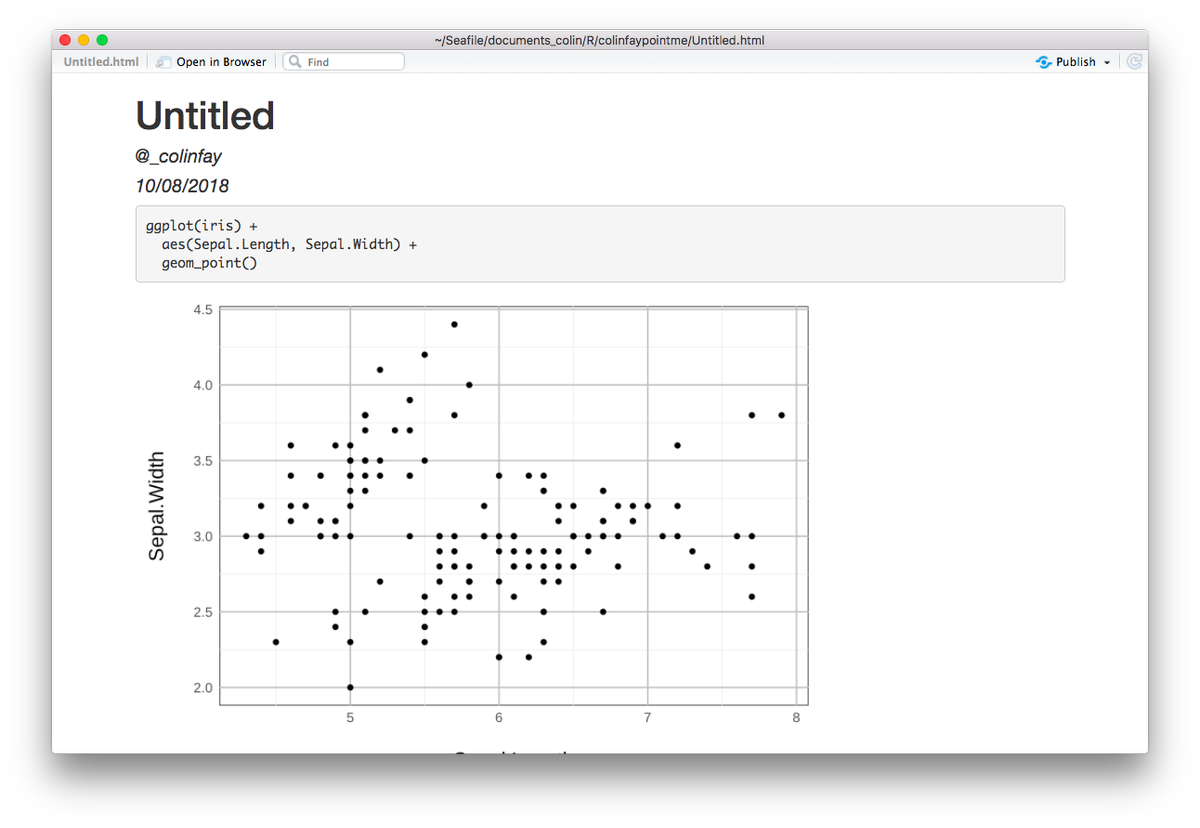The height and width of the screenshot is (828, 1200).
Task: Click the blue Publish icon
Action: pos(1044,62)
